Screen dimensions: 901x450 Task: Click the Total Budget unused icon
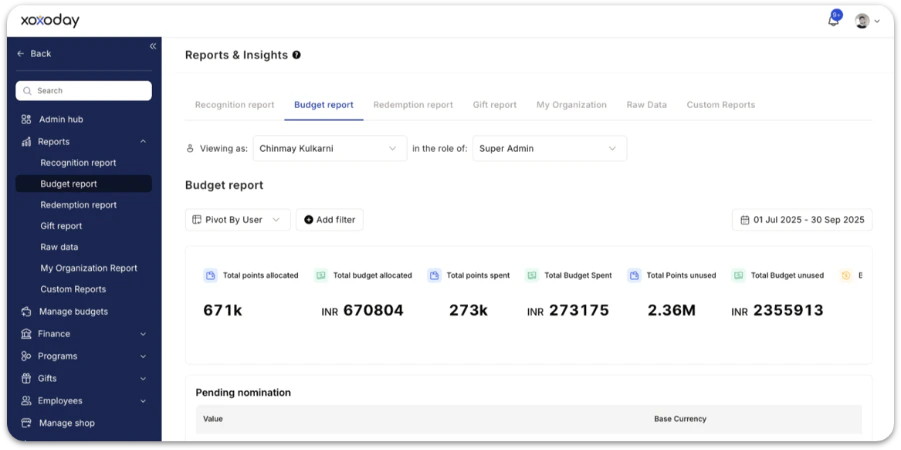(738, 275)
